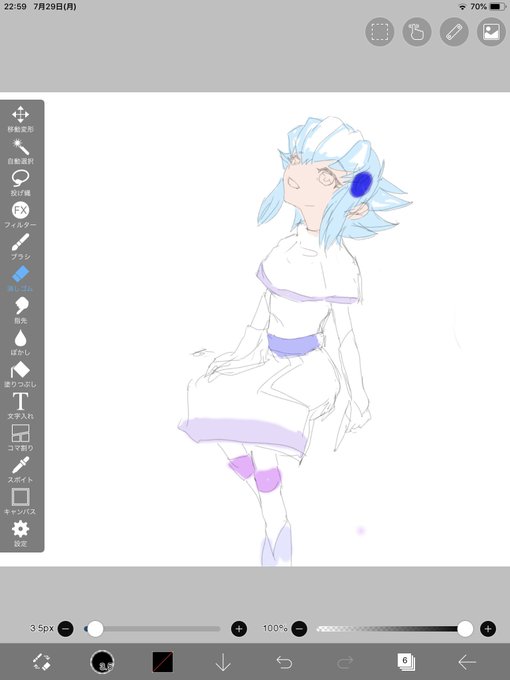This screenshot has height=680, width=510.
Task: Pick the Eyedropper (スポイト) tool
Action: [x=20, y=470]
